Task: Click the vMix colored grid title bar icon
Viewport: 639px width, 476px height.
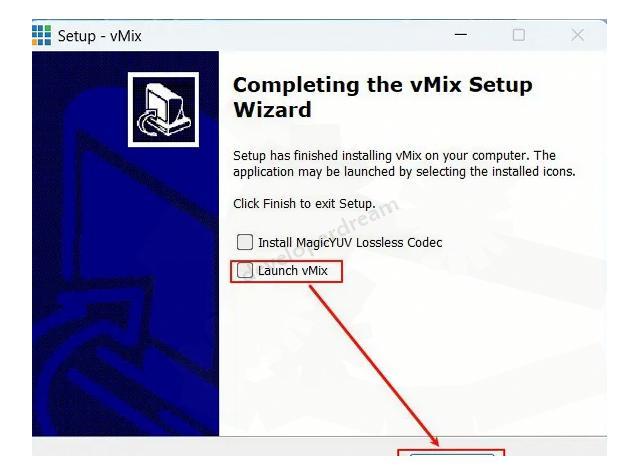Action: coord(42,35)
